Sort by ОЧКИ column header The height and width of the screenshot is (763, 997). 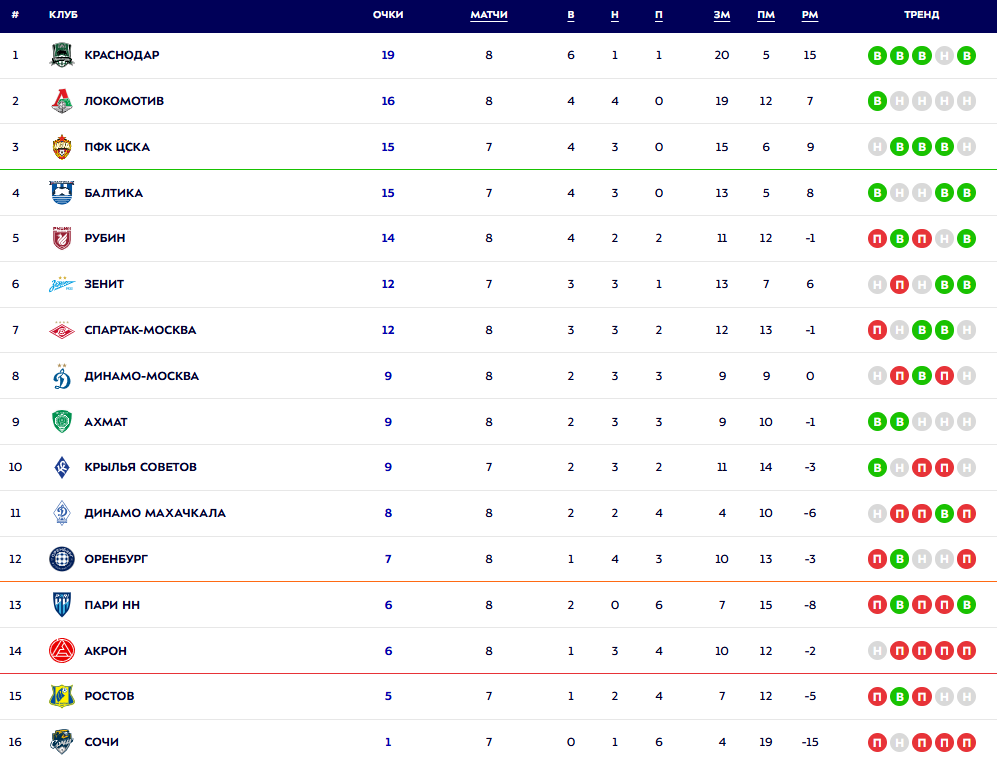388,15
